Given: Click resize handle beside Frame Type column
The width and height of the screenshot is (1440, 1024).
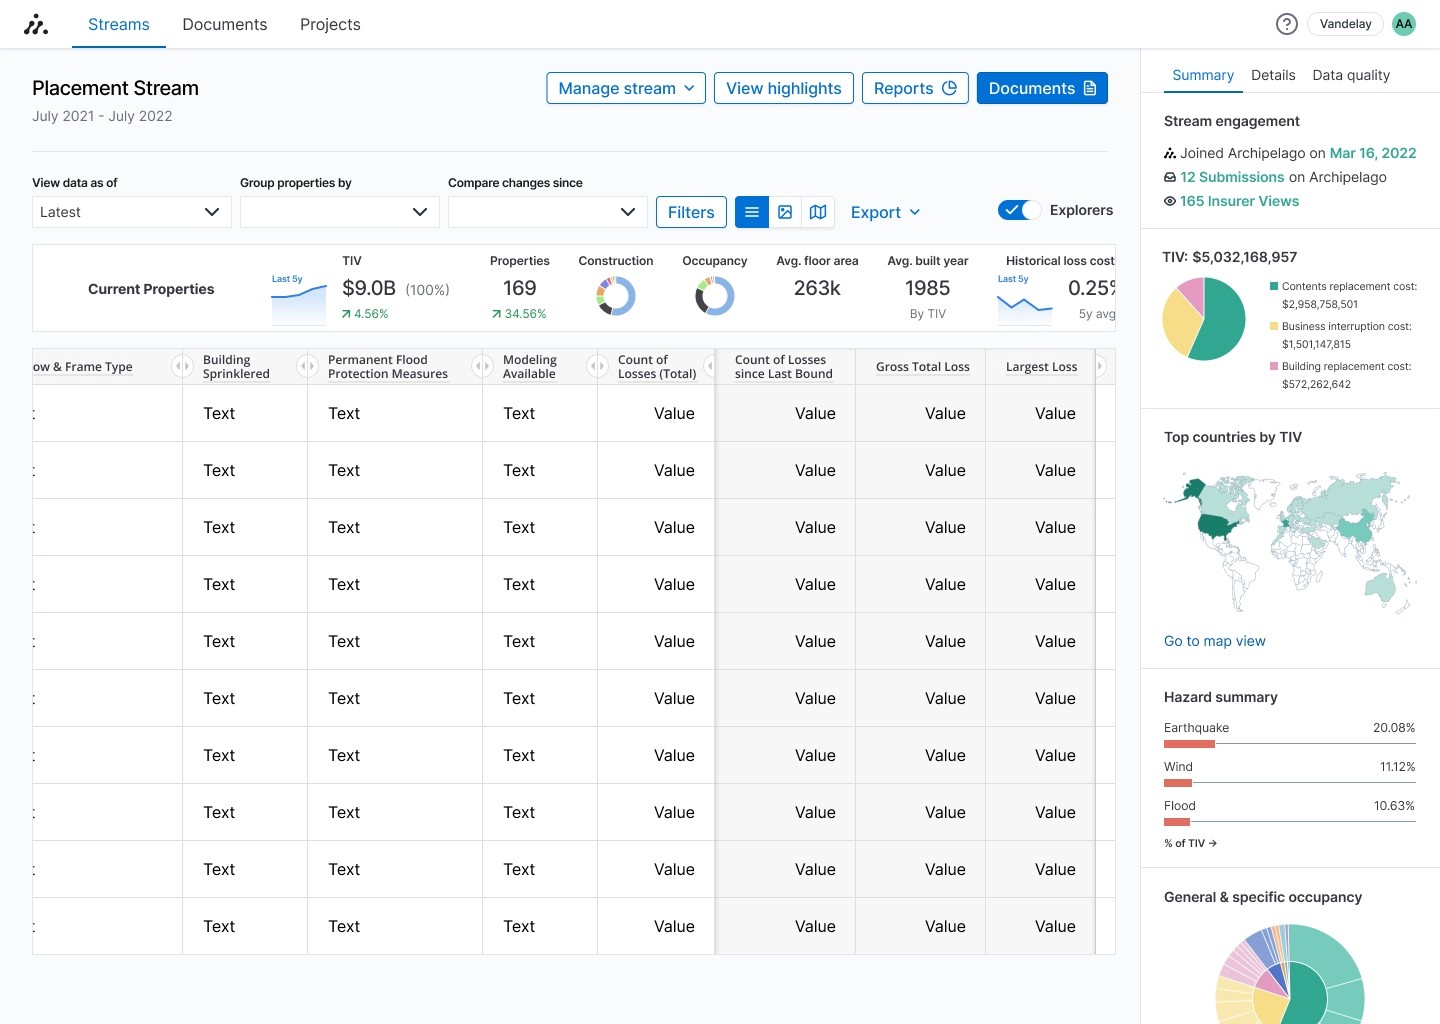Looking at the screenshot, I should pyautogui.click(x=182, y=367).
